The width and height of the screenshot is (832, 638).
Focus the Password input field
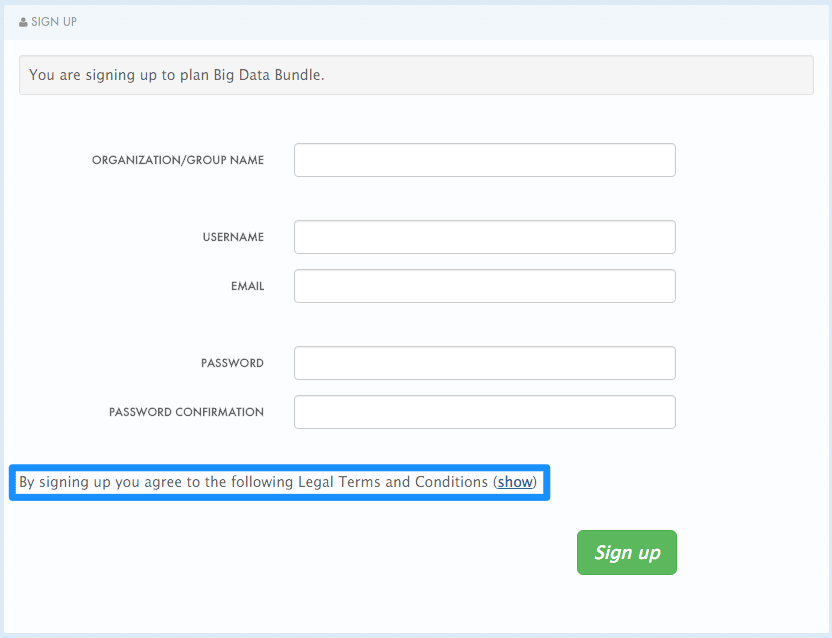pyautogui.click(x=484, y=363)
